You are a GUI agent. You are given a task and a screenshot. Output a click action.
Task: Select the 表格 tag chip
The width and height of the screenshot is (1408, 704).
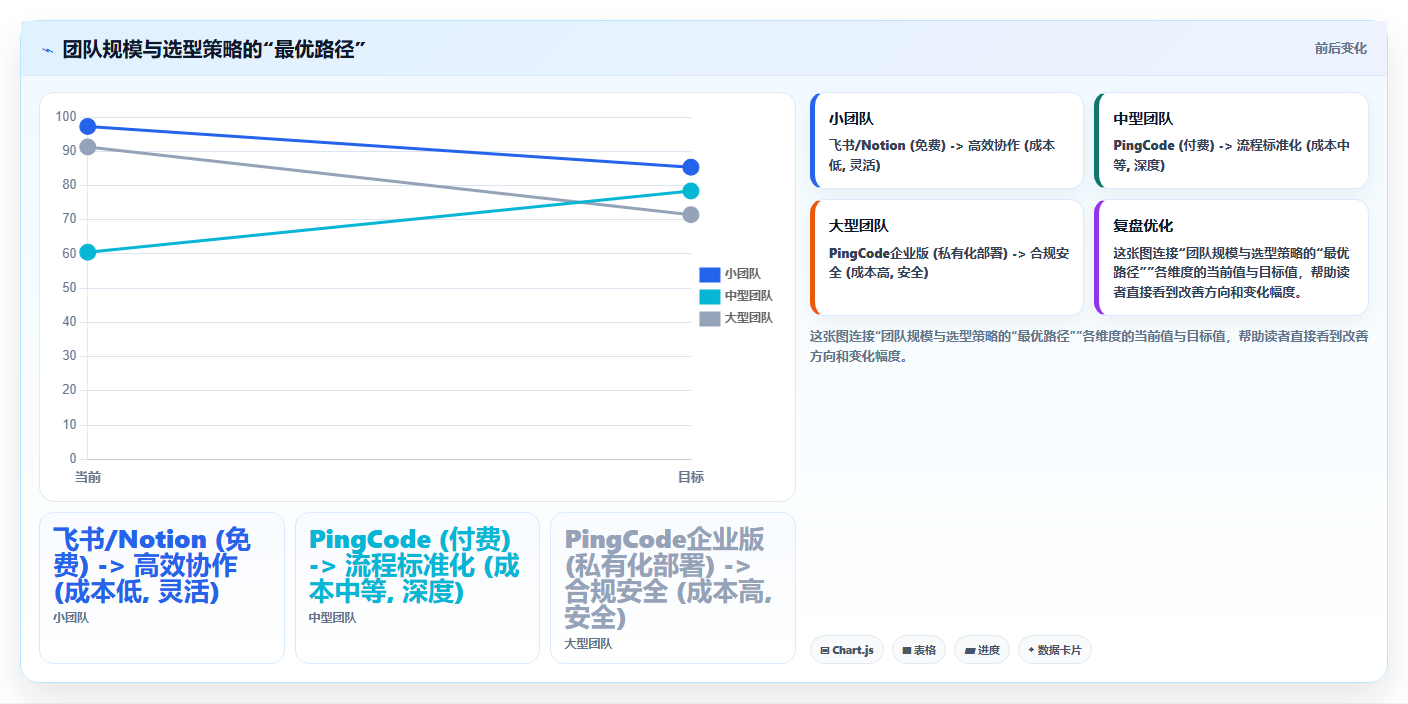[x=919, y=650]
